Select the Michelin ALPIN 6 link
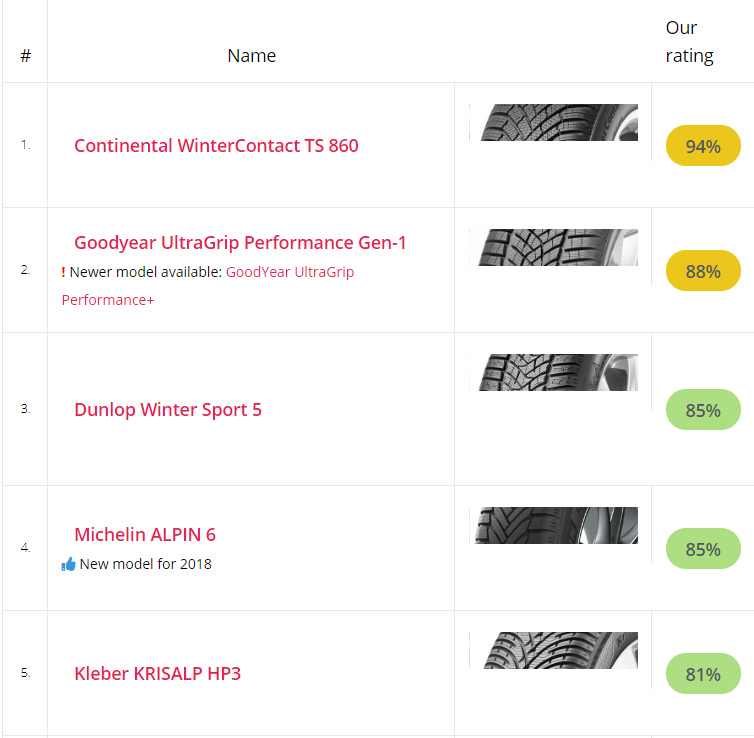754x738 pixels. (145, 535)
